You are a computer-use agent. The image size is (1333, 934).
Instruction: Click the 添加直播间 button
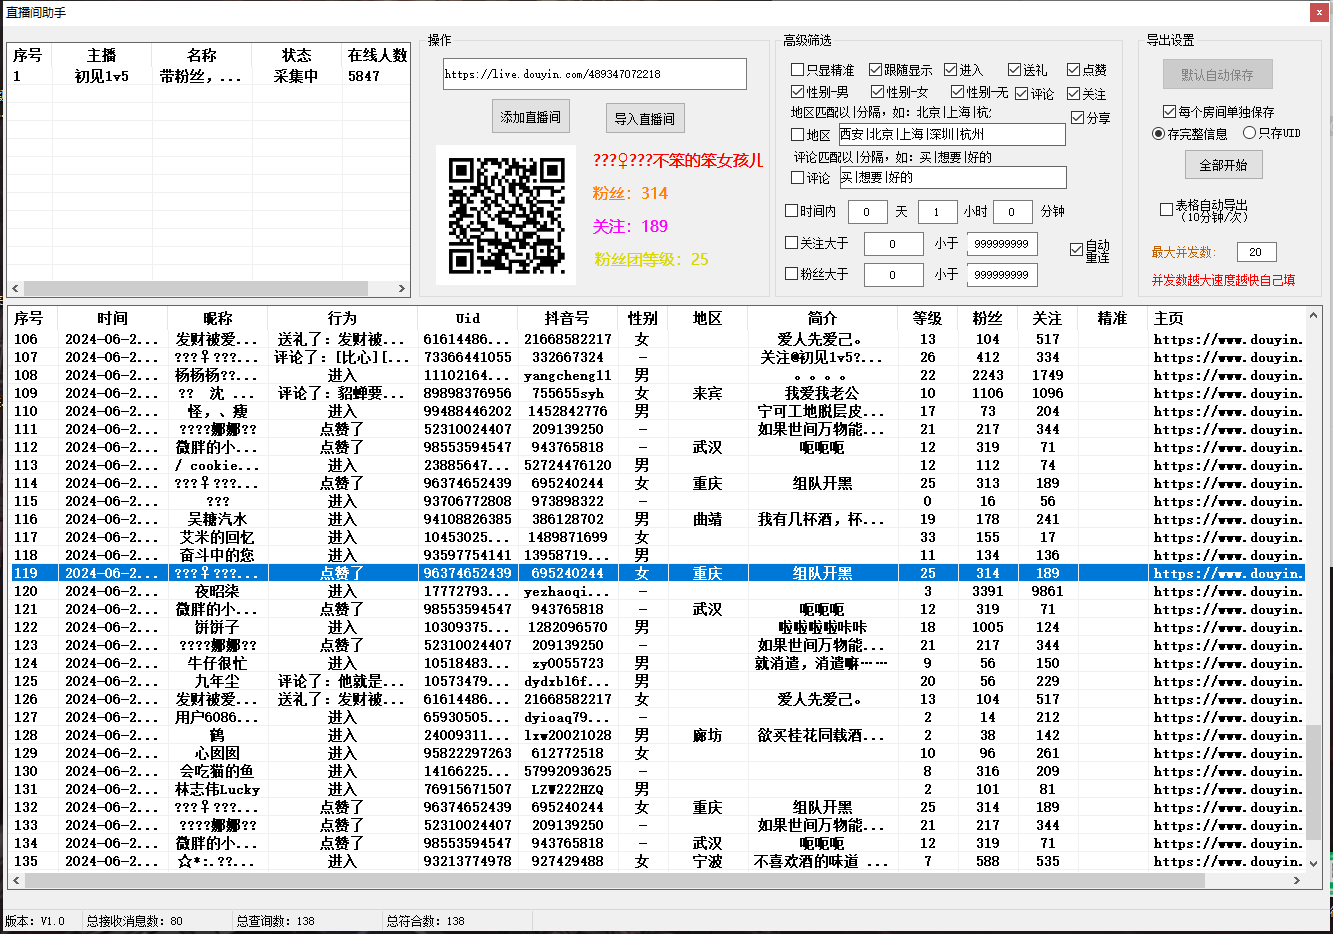pyautogui.click(x=531, y=117)
